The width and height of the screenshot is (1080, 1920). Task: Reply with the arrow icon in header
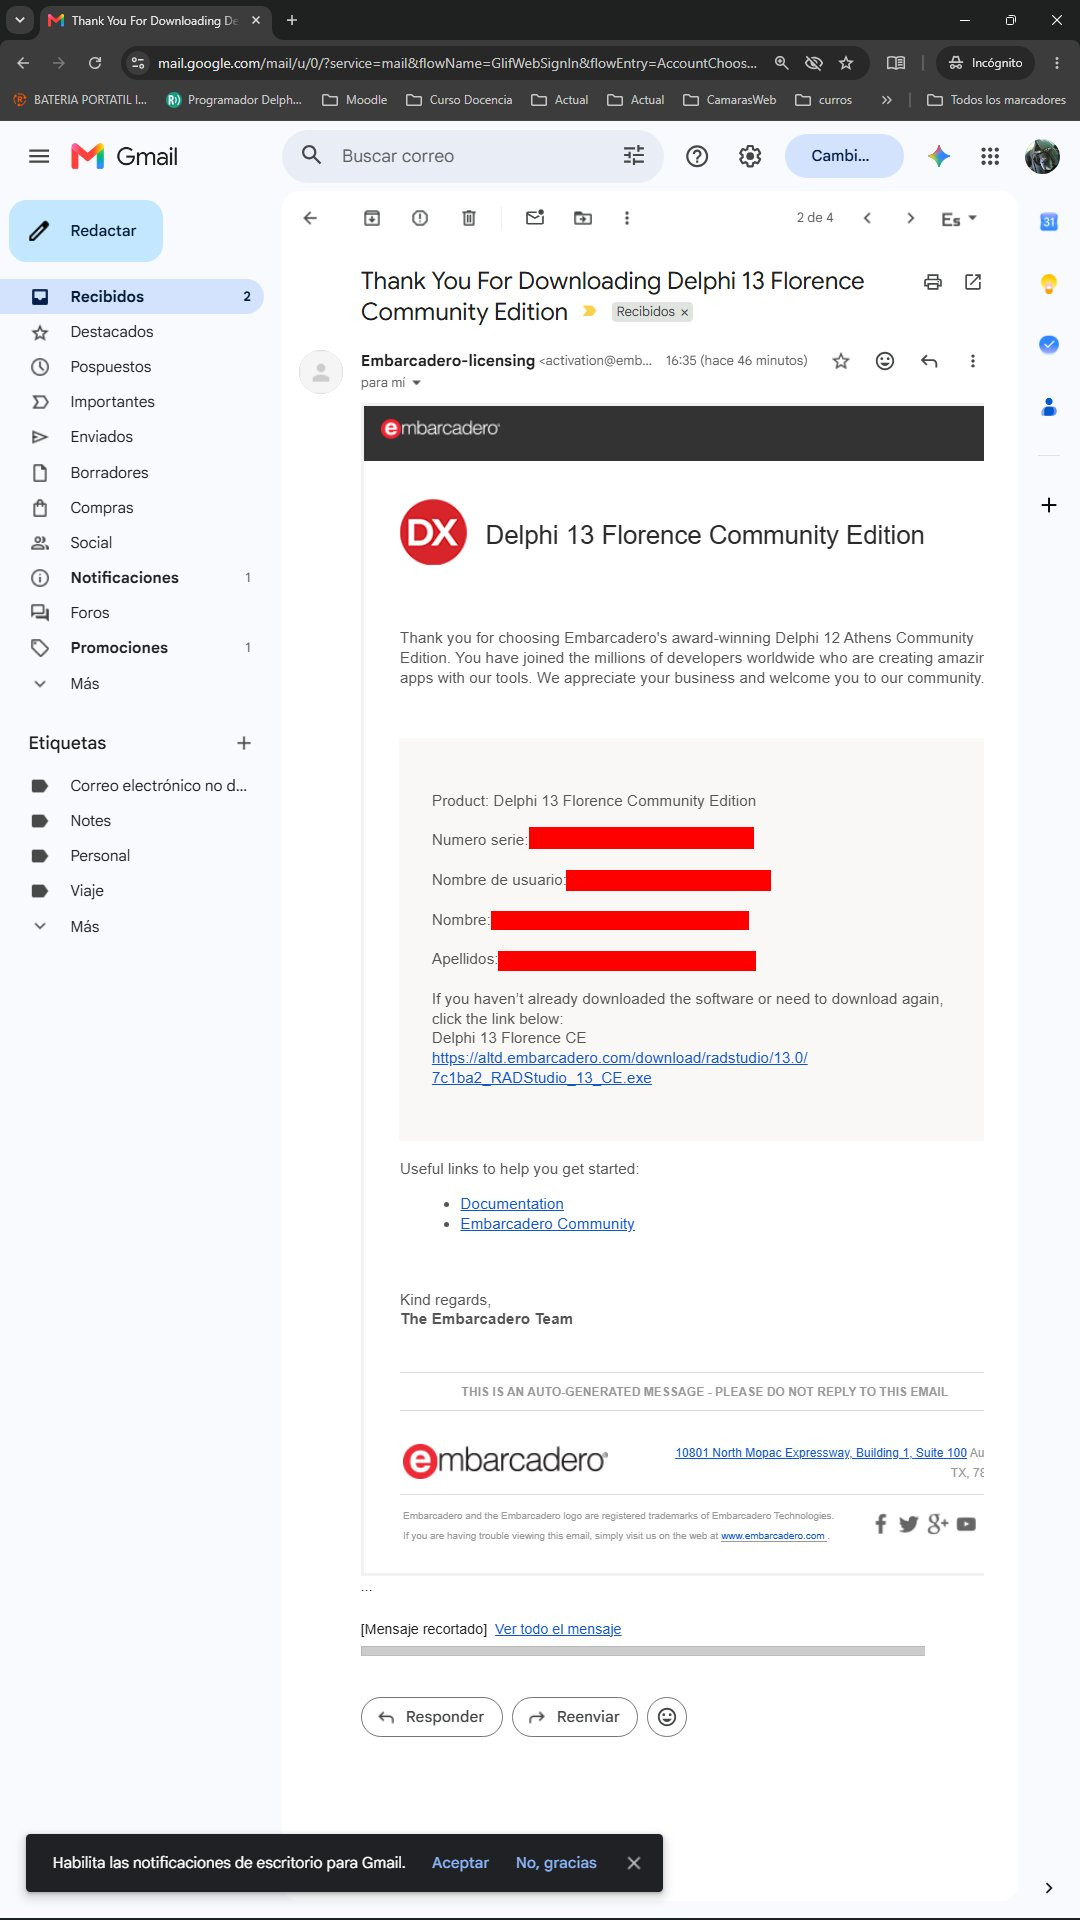[929, 361]
